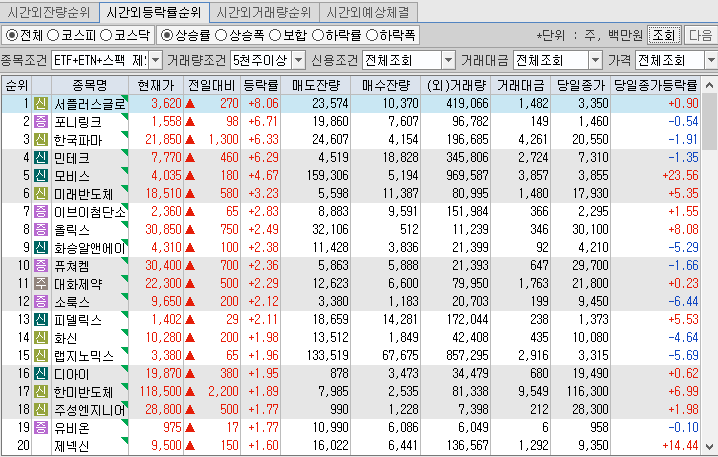The width and height of the screenshot is (718, 457).
Task: Click the 증 badge icon beside 소룩스
Action: [x=41, y=302]
